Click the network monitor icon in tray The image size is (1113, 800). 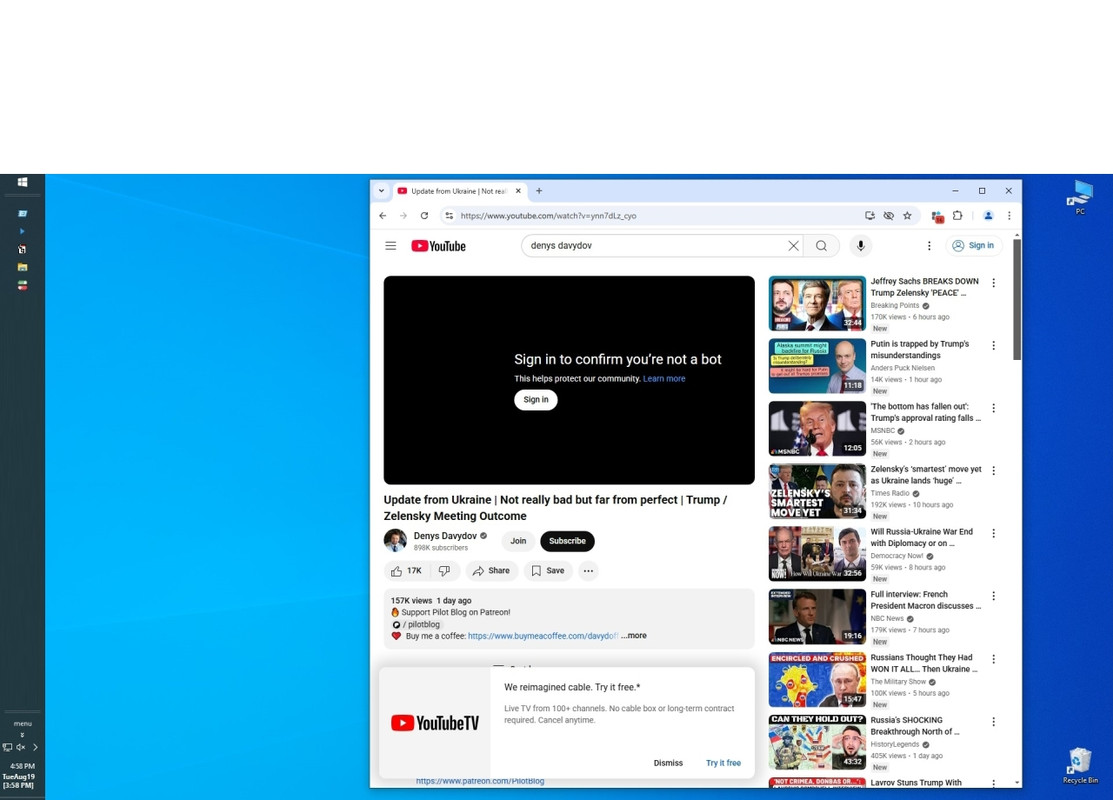[x=7, y=747]
